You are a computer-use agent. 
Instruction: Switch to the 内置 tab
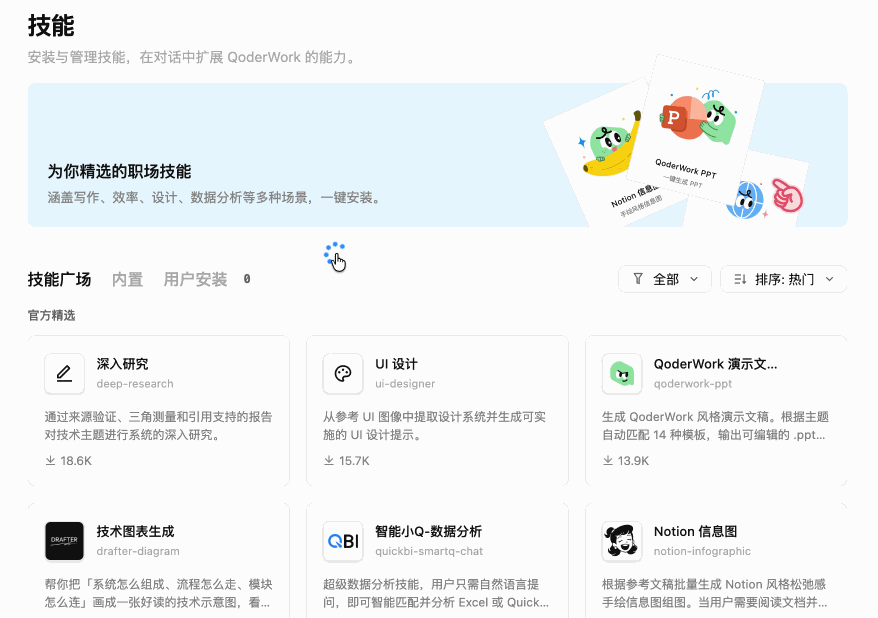pos(128,279)
